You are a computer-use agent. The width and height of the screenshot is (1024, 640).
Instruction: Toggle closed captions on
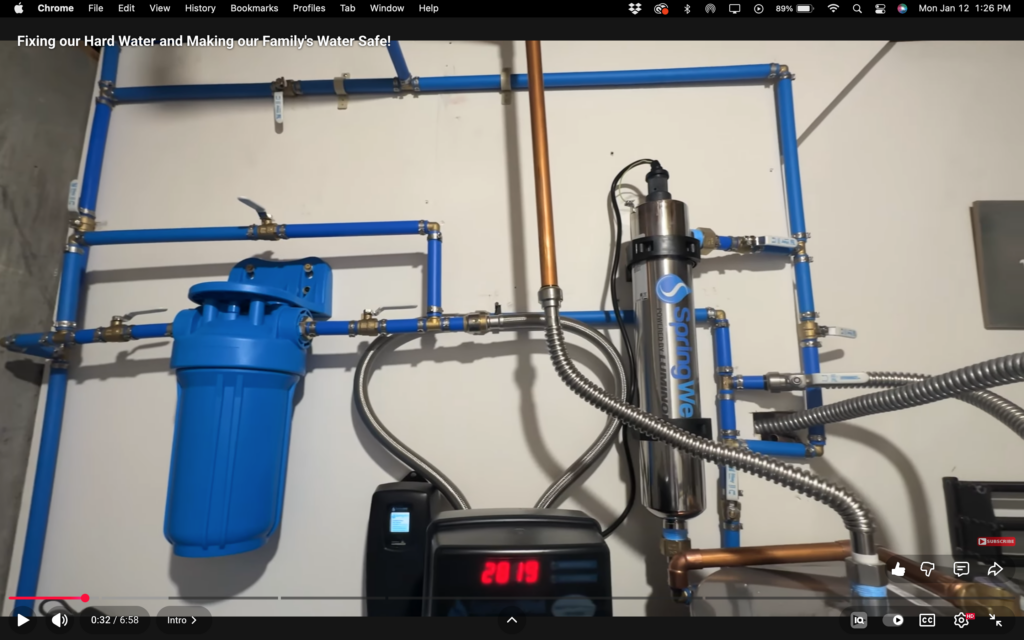pyautogui.click(x=927, y=618)
